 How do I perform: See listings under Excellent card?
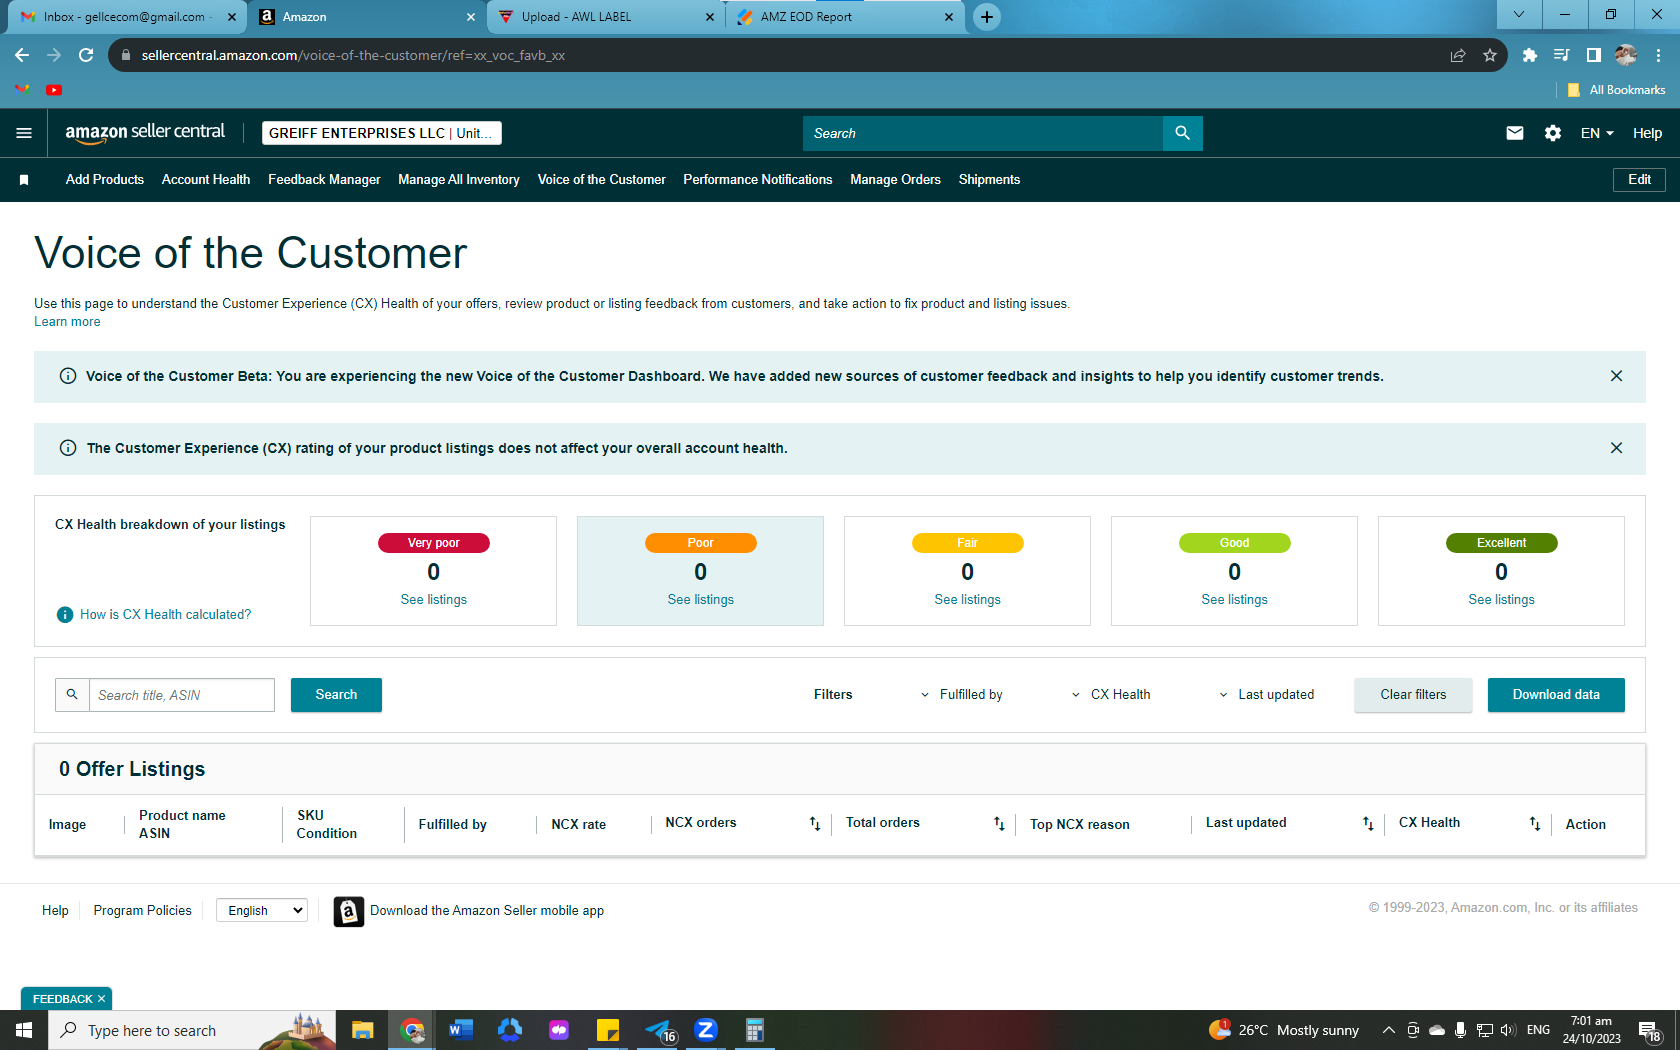coord(1501,600)
